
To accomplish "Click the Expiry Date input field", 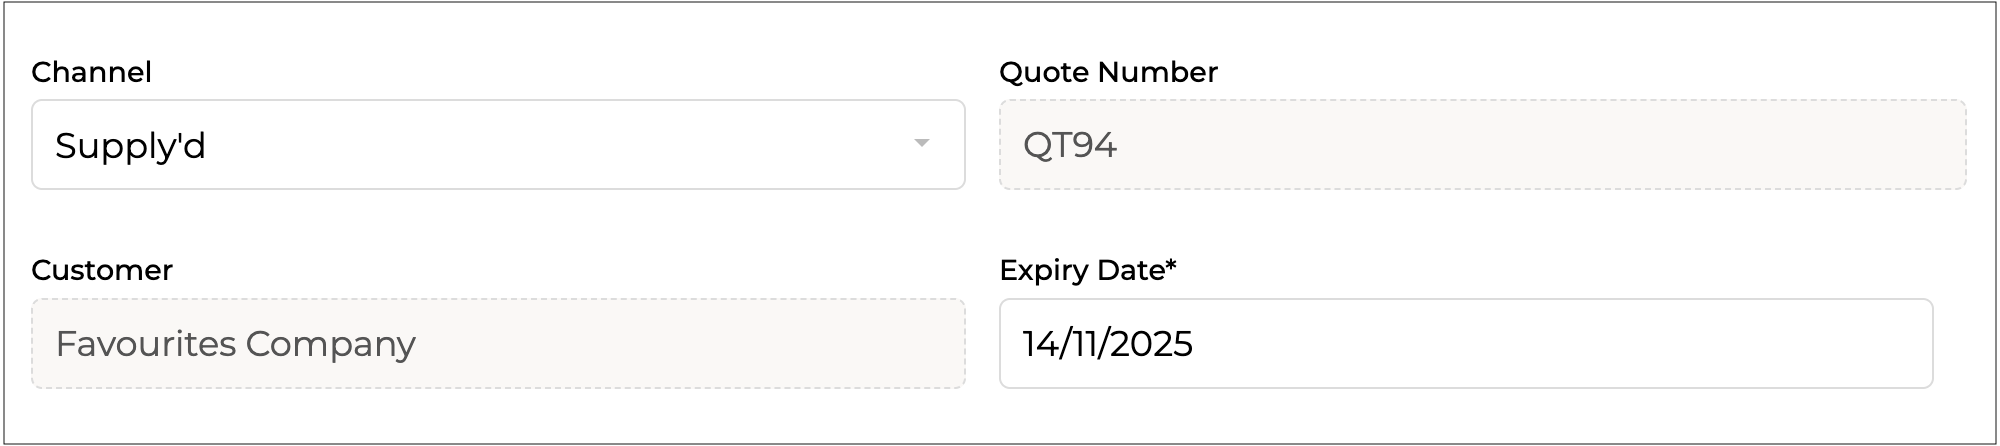I will [x=1465, y=343].
